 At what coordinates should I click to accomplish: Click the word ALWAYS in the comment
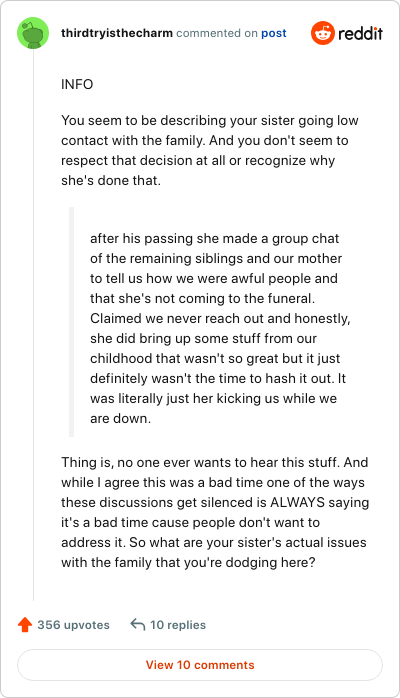pyautogui.click(x=298, y=502)
